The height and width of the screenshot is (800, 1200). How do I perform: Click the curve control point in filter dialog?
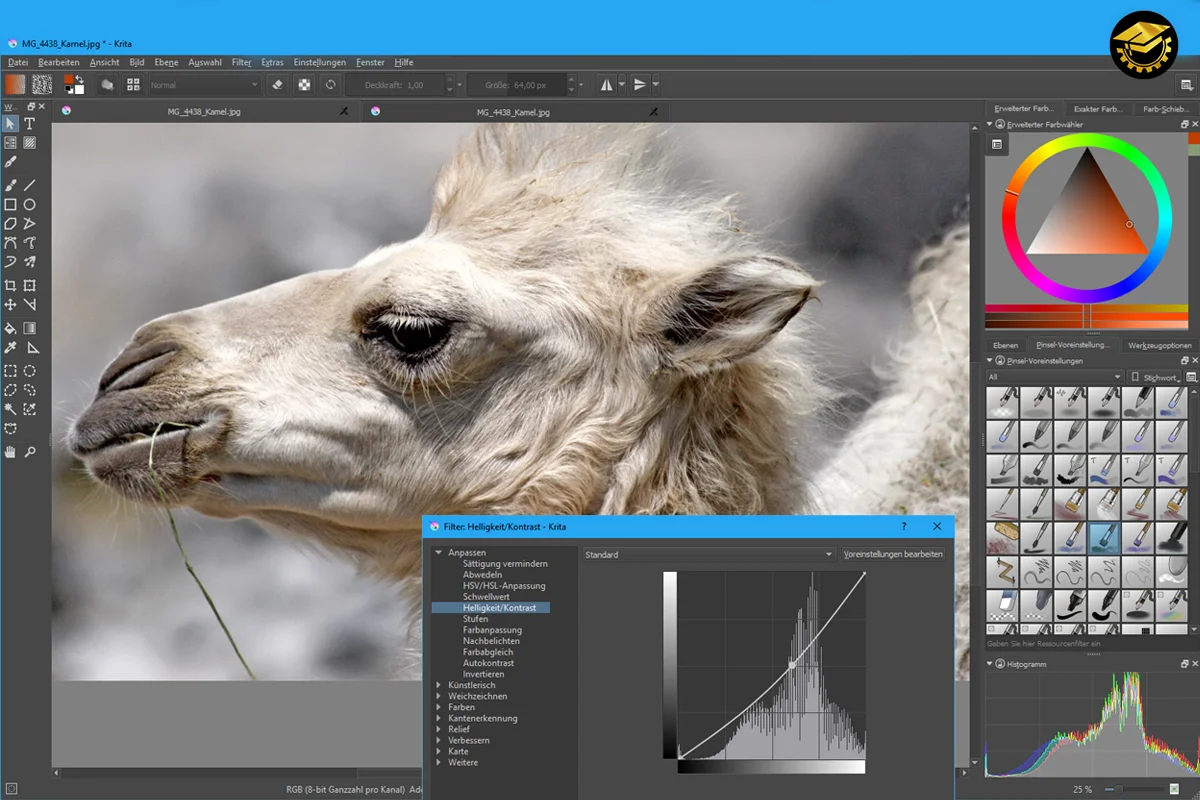pyautogui.click(x=792, y=664)
